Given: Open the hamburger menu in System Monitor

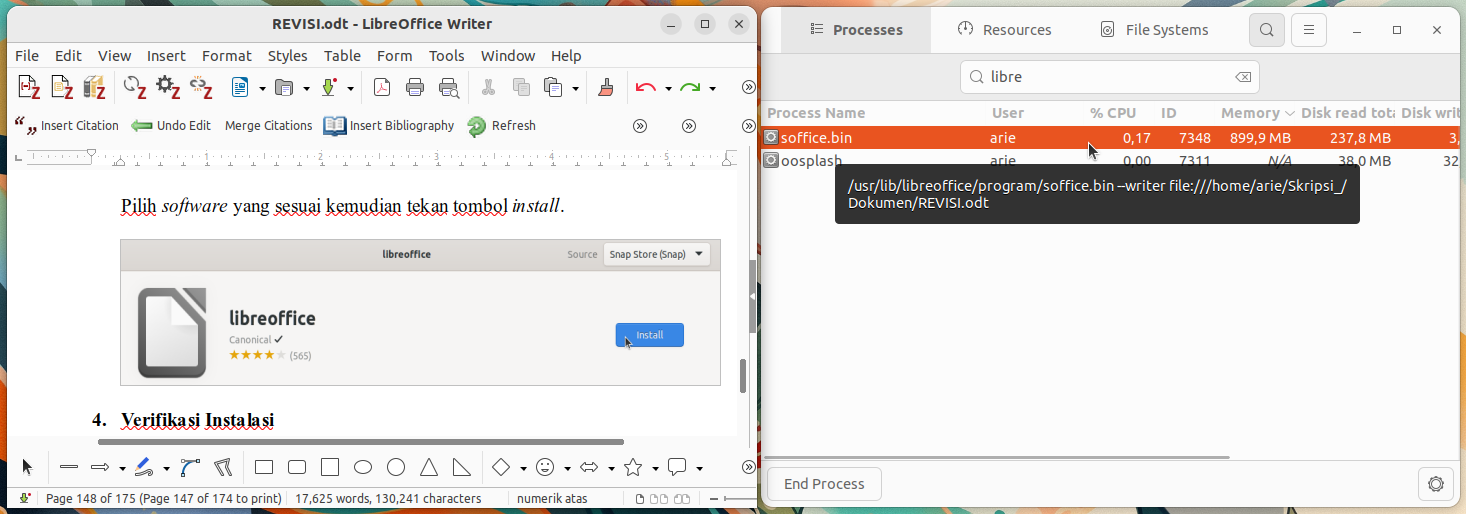Looking at the screenshot, I should pyautogui.click(x=1308, y=30).
